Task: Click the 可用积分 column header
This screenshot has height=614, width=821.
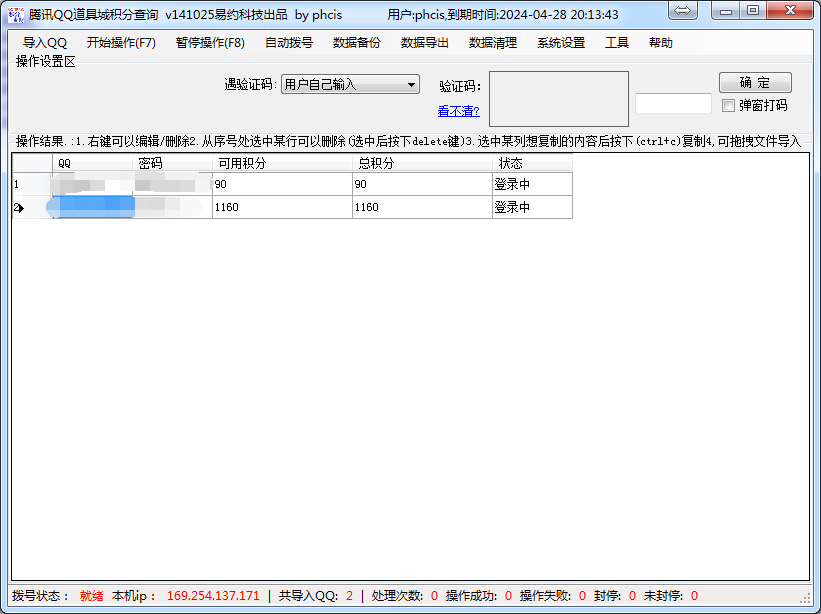Action: [283, 163]
